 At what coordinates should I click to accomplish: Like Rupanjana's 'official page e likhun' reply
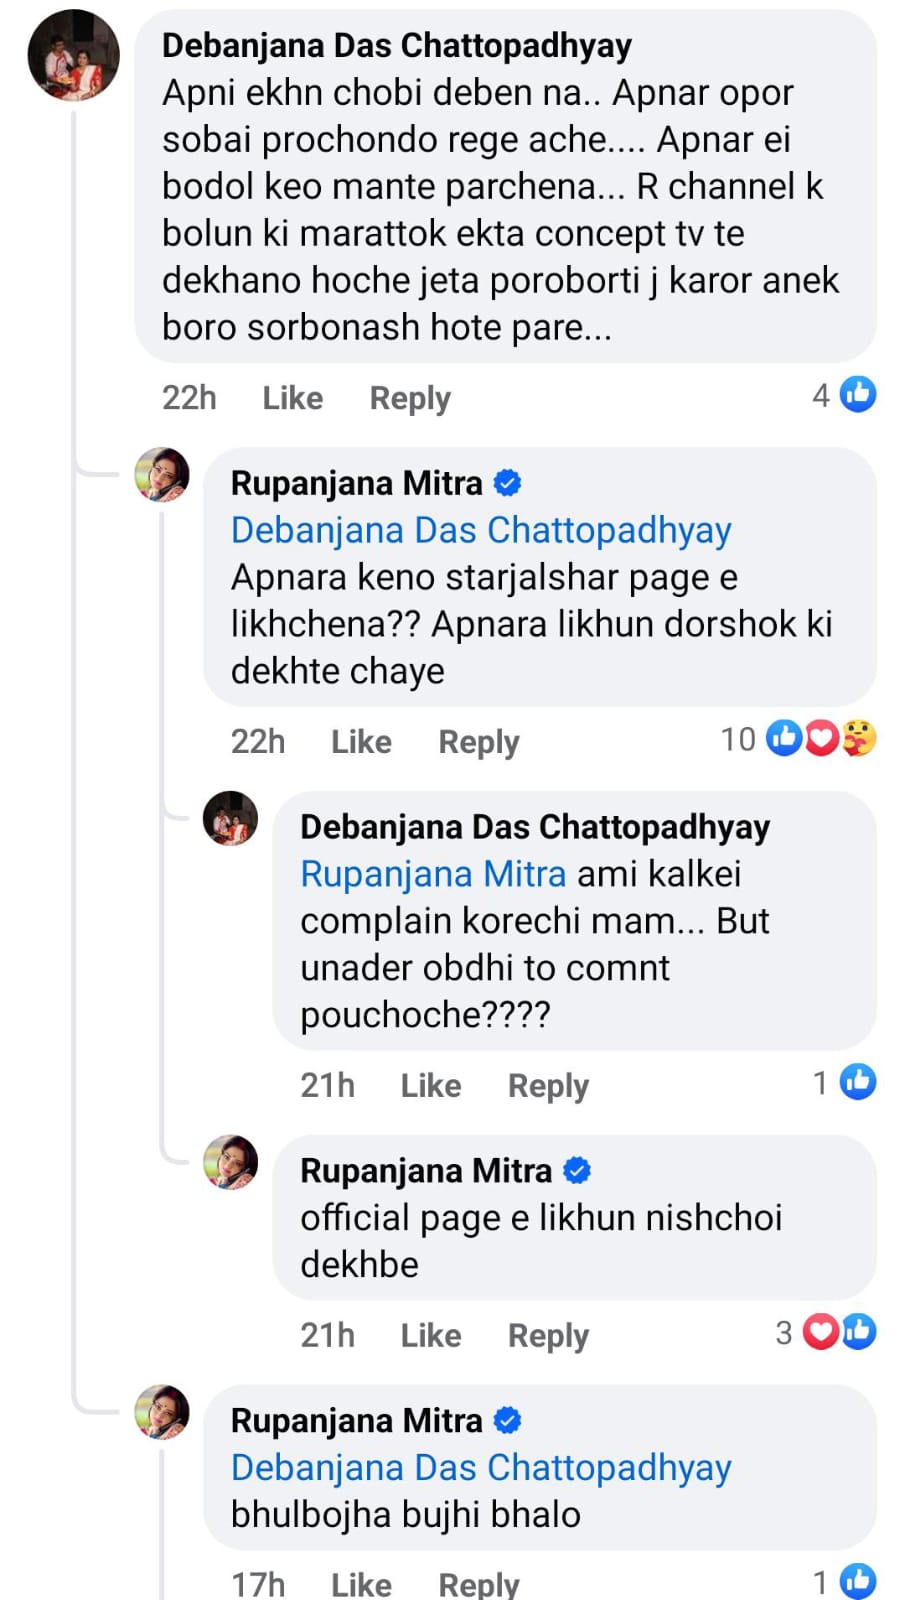pos(430,1335)
